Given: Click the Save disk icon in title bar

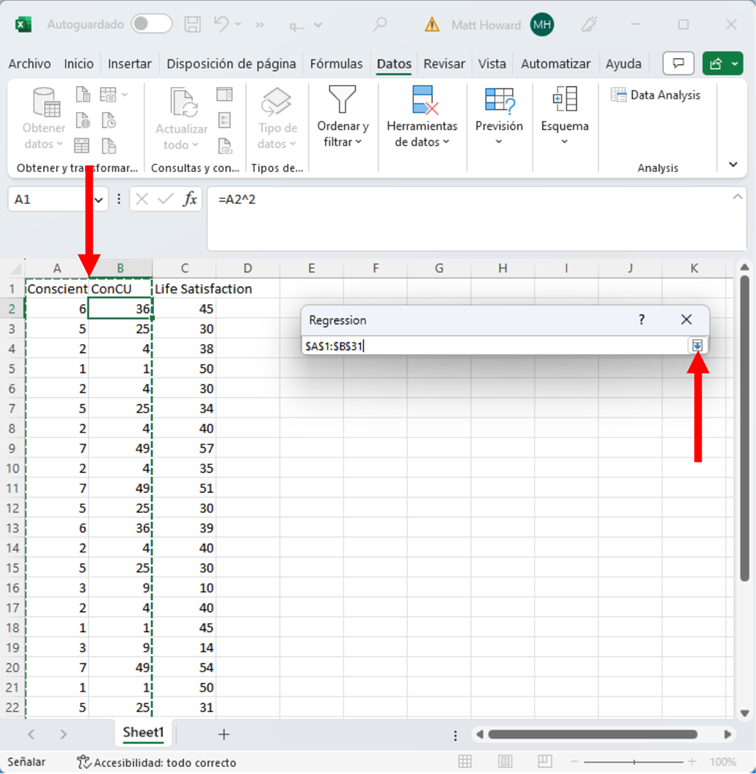Looking at the screenshot, I should tap(193, 24).
